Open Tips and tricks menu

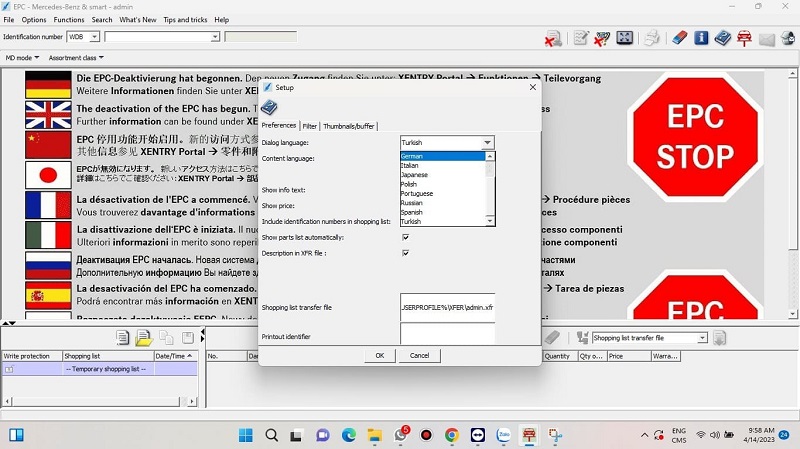point(185,20)
